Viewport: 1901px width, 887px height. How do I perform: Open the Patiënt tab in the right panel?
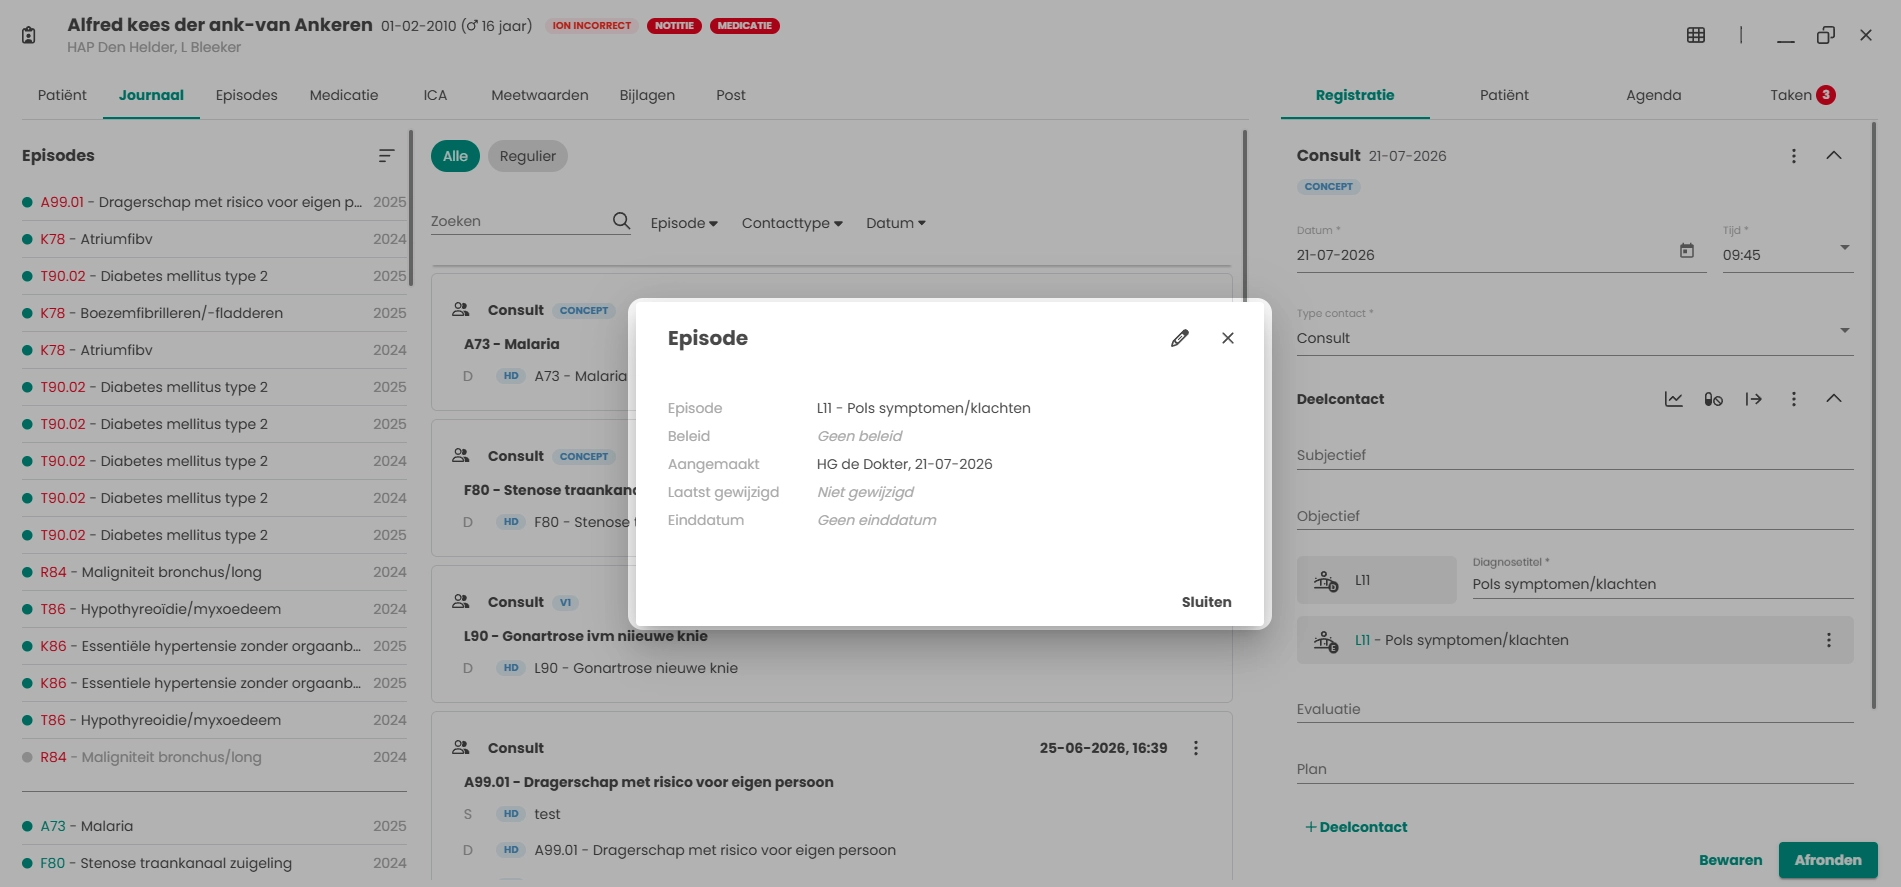pyautogui.click(x=1504, y=95)
